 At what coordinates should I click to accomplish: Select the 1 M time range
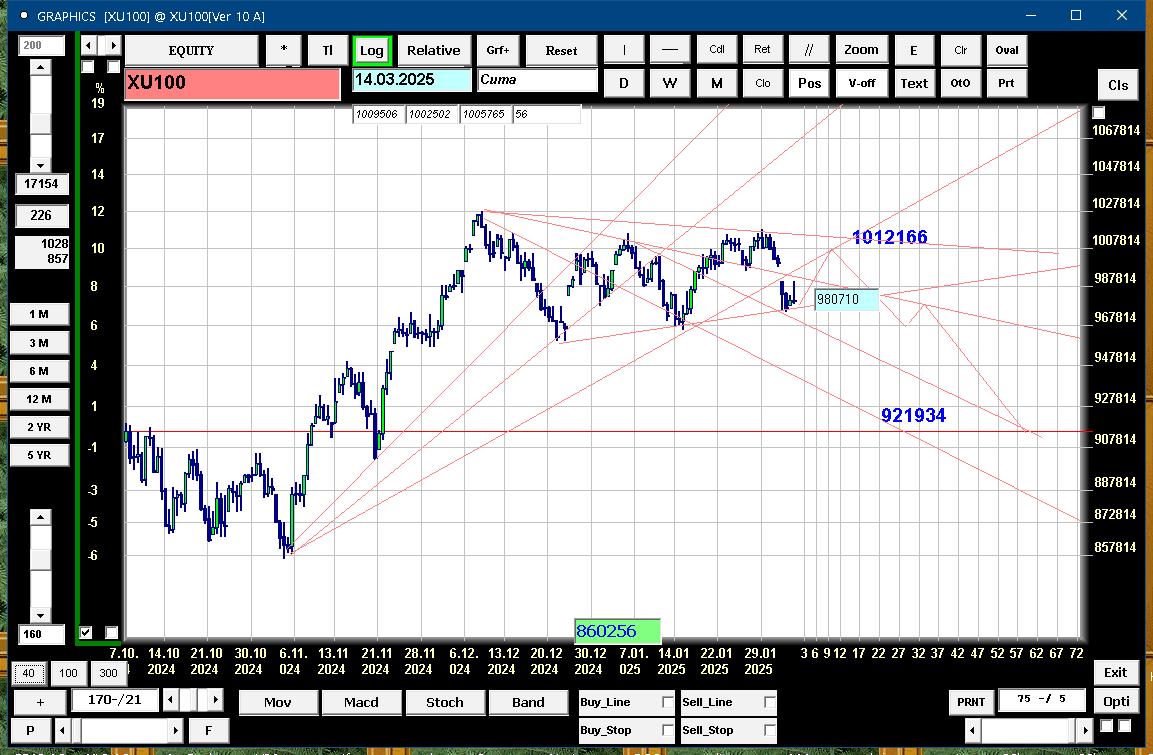[39, 315]
